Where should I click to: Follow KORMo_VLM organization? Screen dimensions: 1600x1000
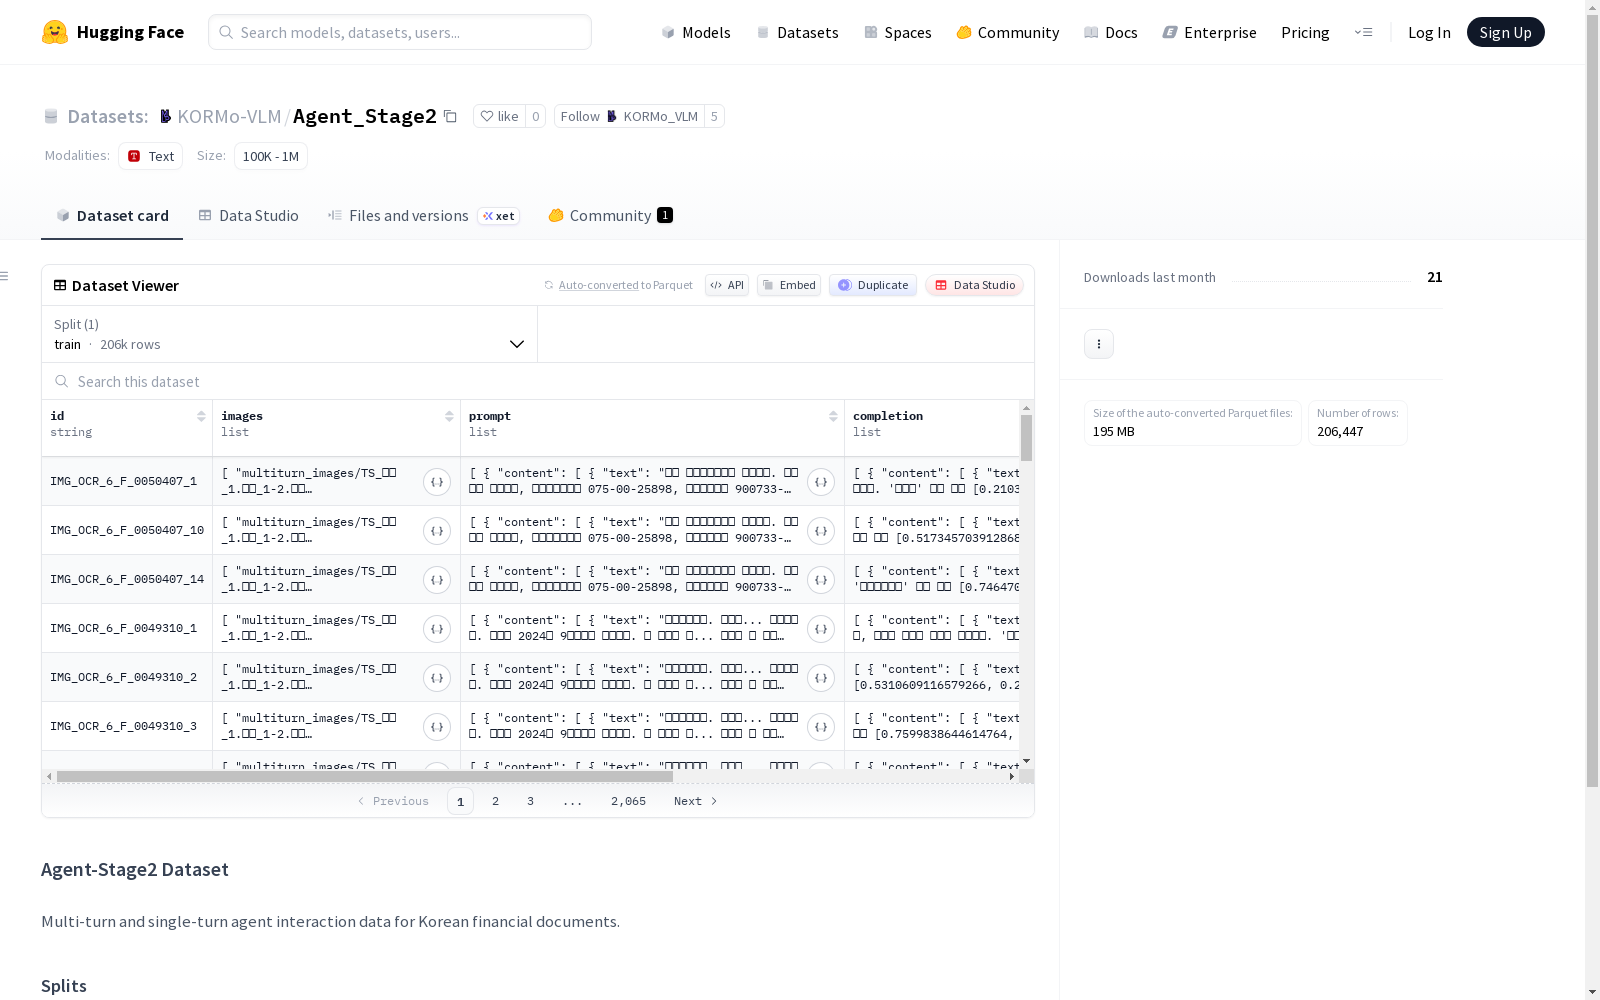pyautogui.click(x=629, y=116)
